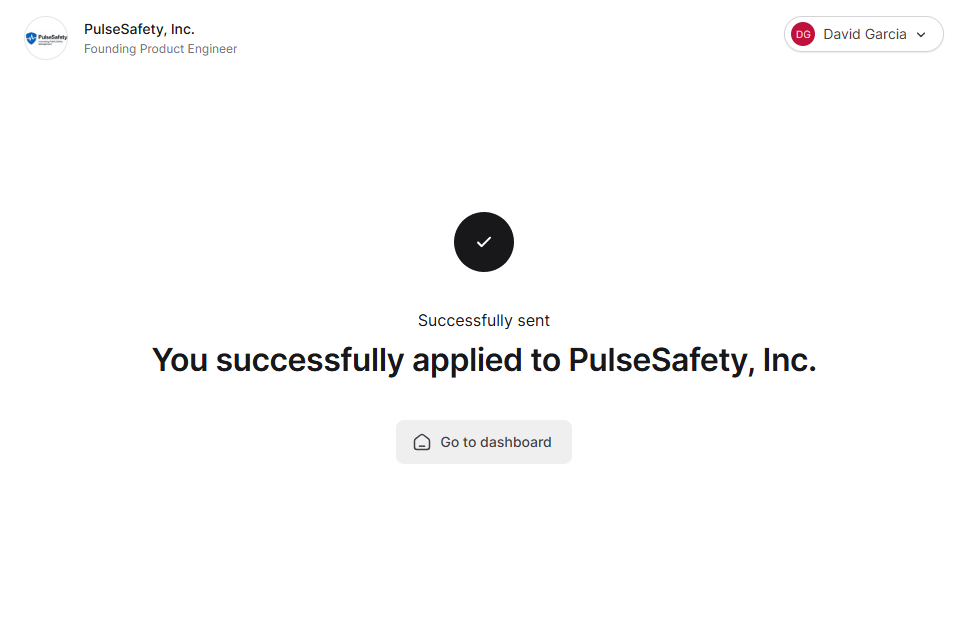Open the PulseSafety, Inc. header name

click(139, 29)
